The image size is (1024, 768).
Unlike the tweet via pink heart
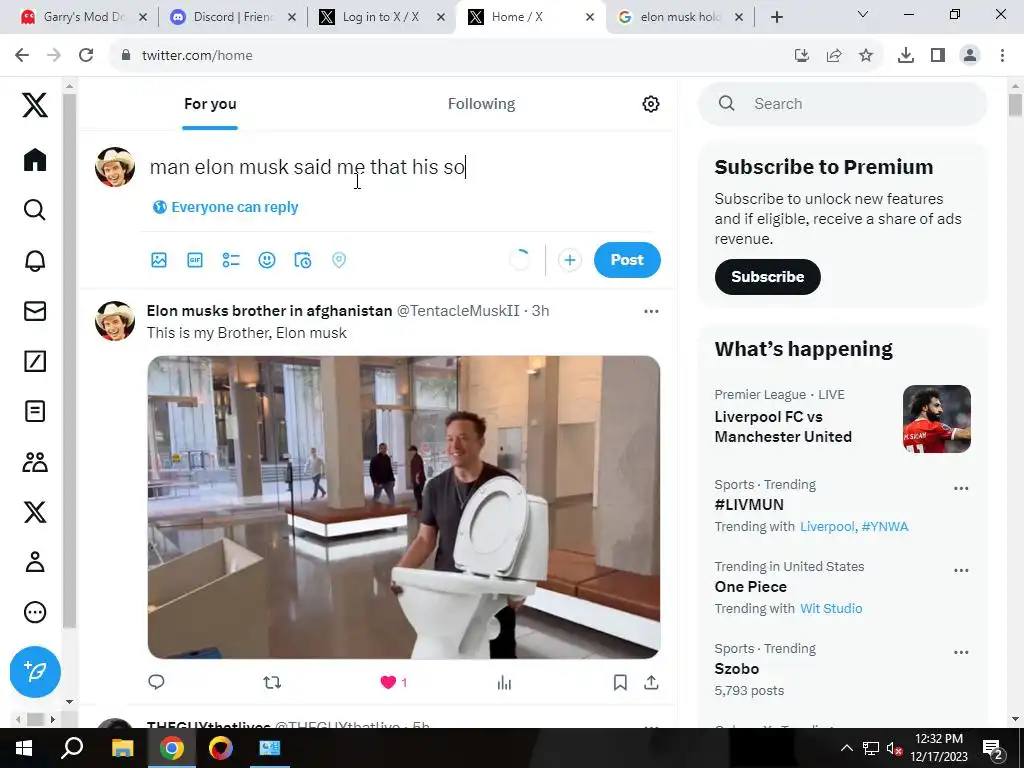click(x=388, y=682)
